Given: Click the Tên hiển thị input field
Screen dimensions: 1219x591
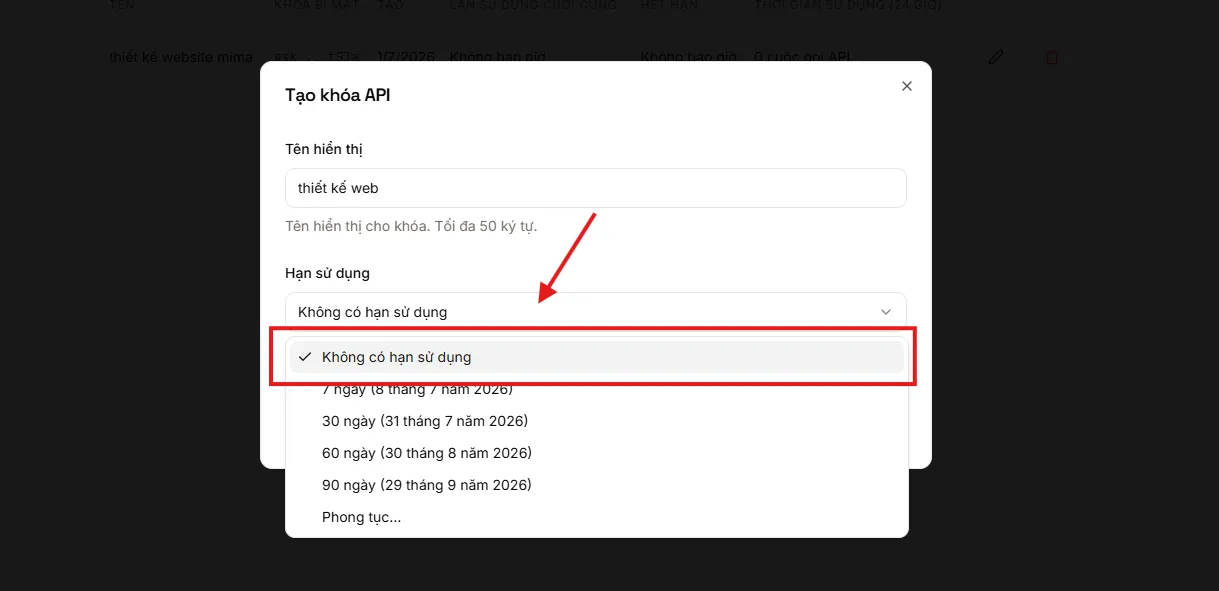Looking at the screenshot, I should pos(596,188).
